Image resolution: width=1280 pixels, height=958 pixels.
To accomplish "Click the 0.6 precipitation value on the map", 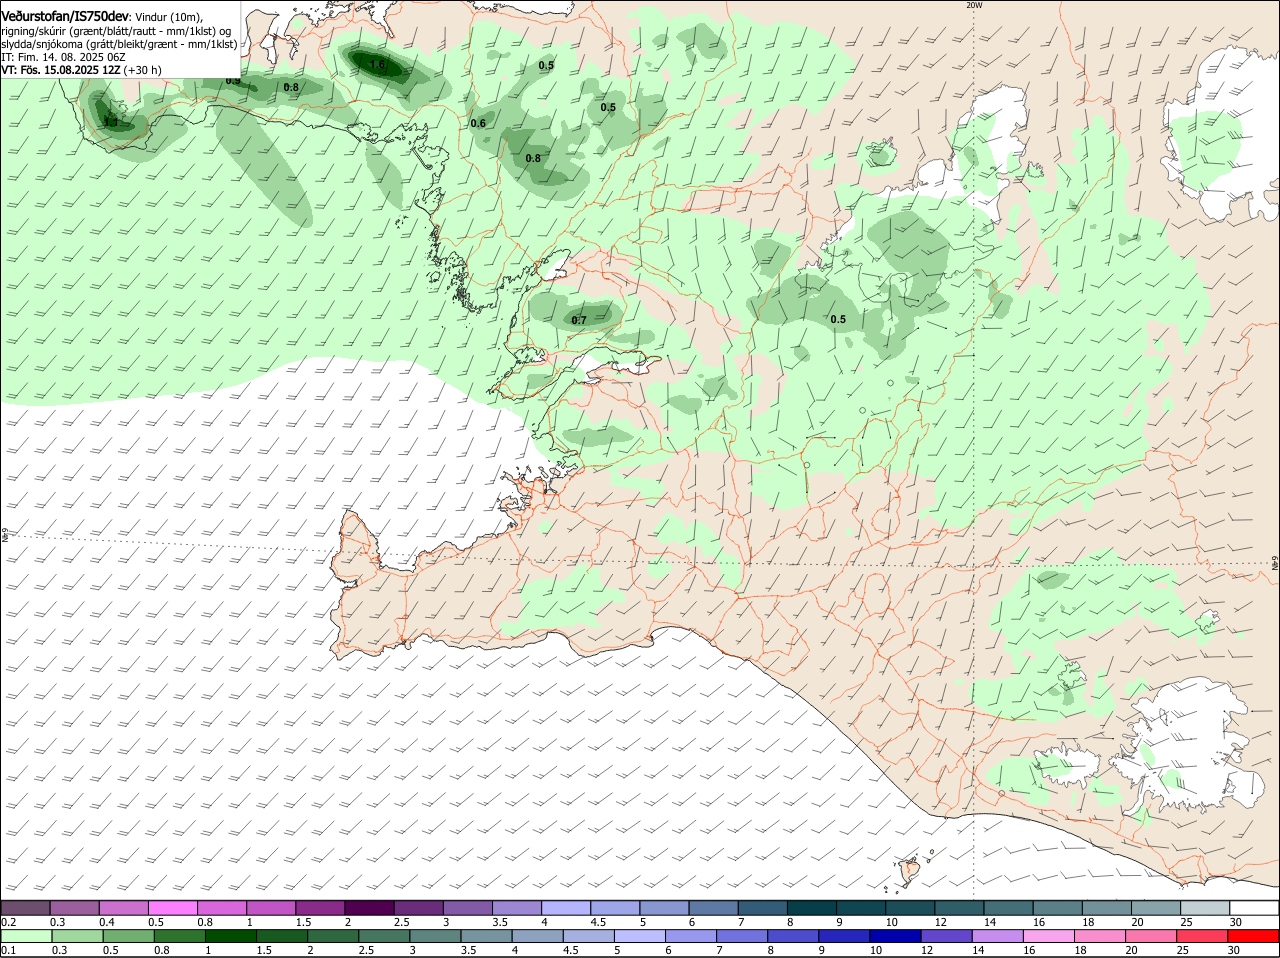I will click(478, 124).
